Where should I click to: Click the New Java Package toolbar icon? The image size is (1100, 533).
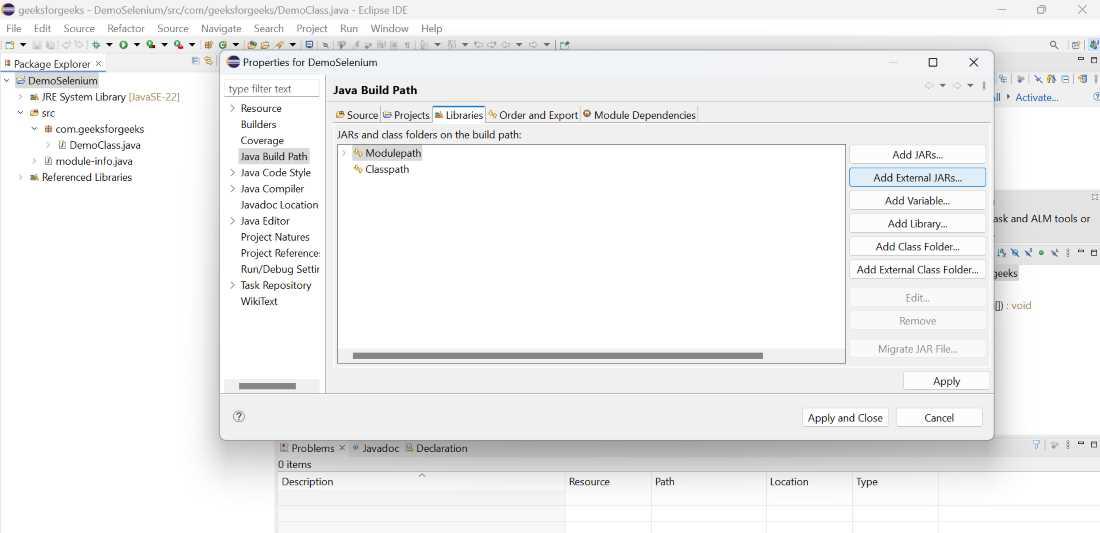coord(209,45)
